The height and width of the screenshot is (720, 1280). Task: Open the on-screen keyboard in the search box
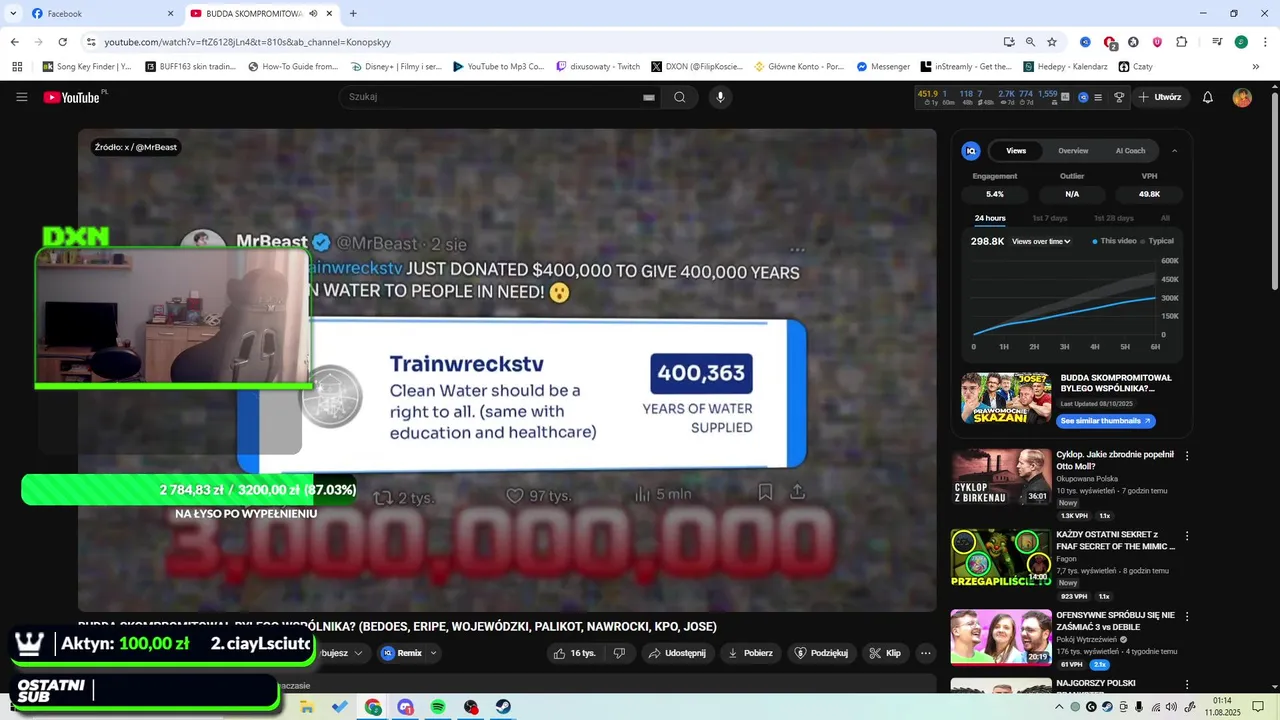648,97
